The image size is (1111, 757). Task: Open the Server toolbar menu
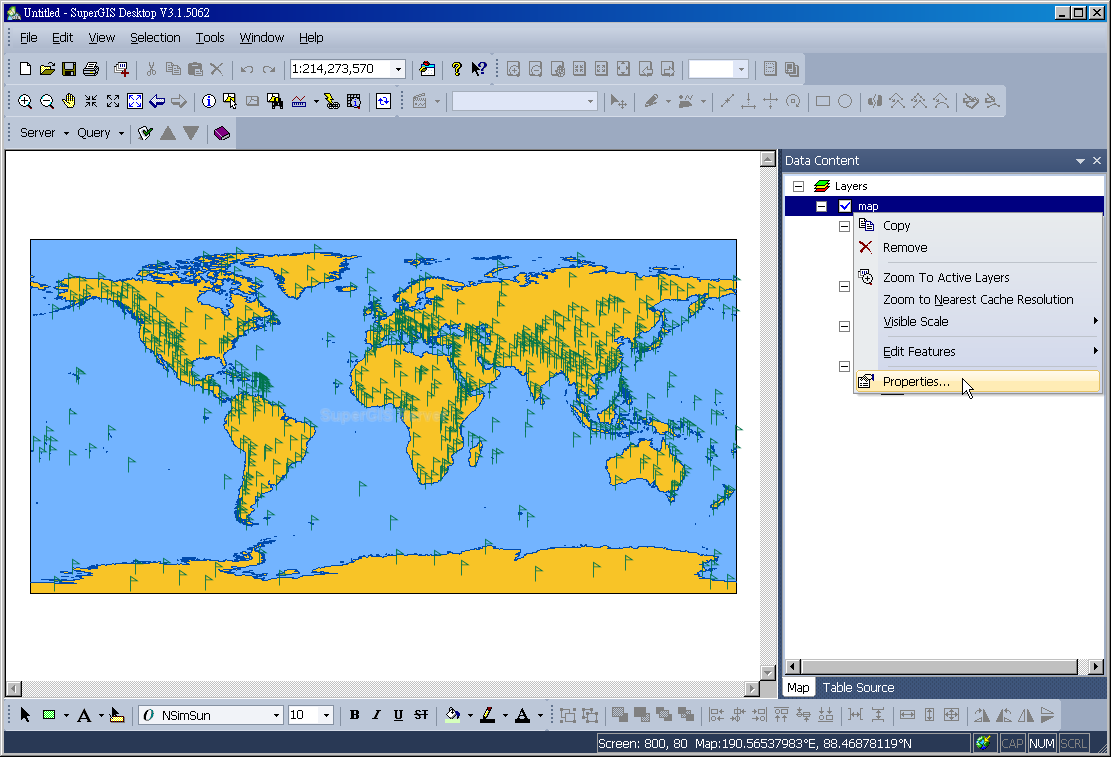tap(44, 133)
